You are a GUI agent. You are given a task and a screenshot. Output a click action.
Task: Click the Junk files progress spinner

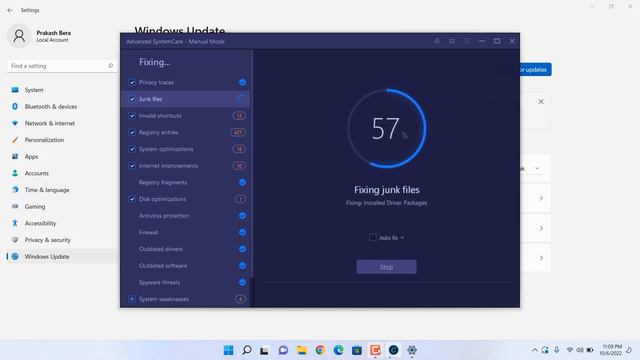click(241, 99)
